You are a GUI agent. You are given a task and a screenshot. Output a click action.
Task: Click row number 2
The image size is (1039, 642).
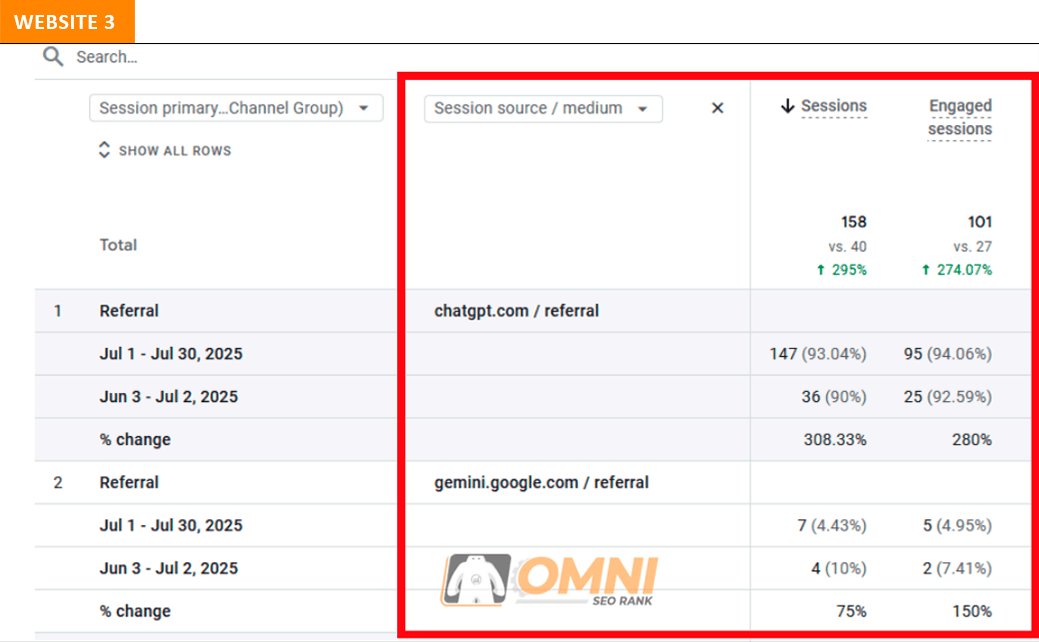[x=58, y=482]
